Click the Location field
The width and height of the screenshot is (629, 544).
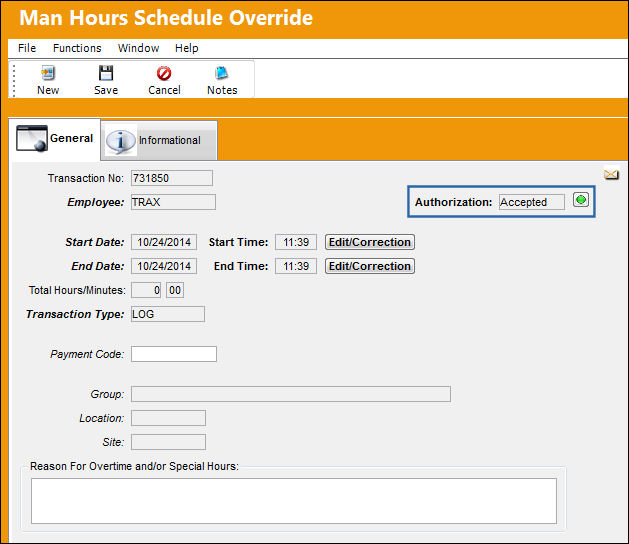(x=168, y=418)
